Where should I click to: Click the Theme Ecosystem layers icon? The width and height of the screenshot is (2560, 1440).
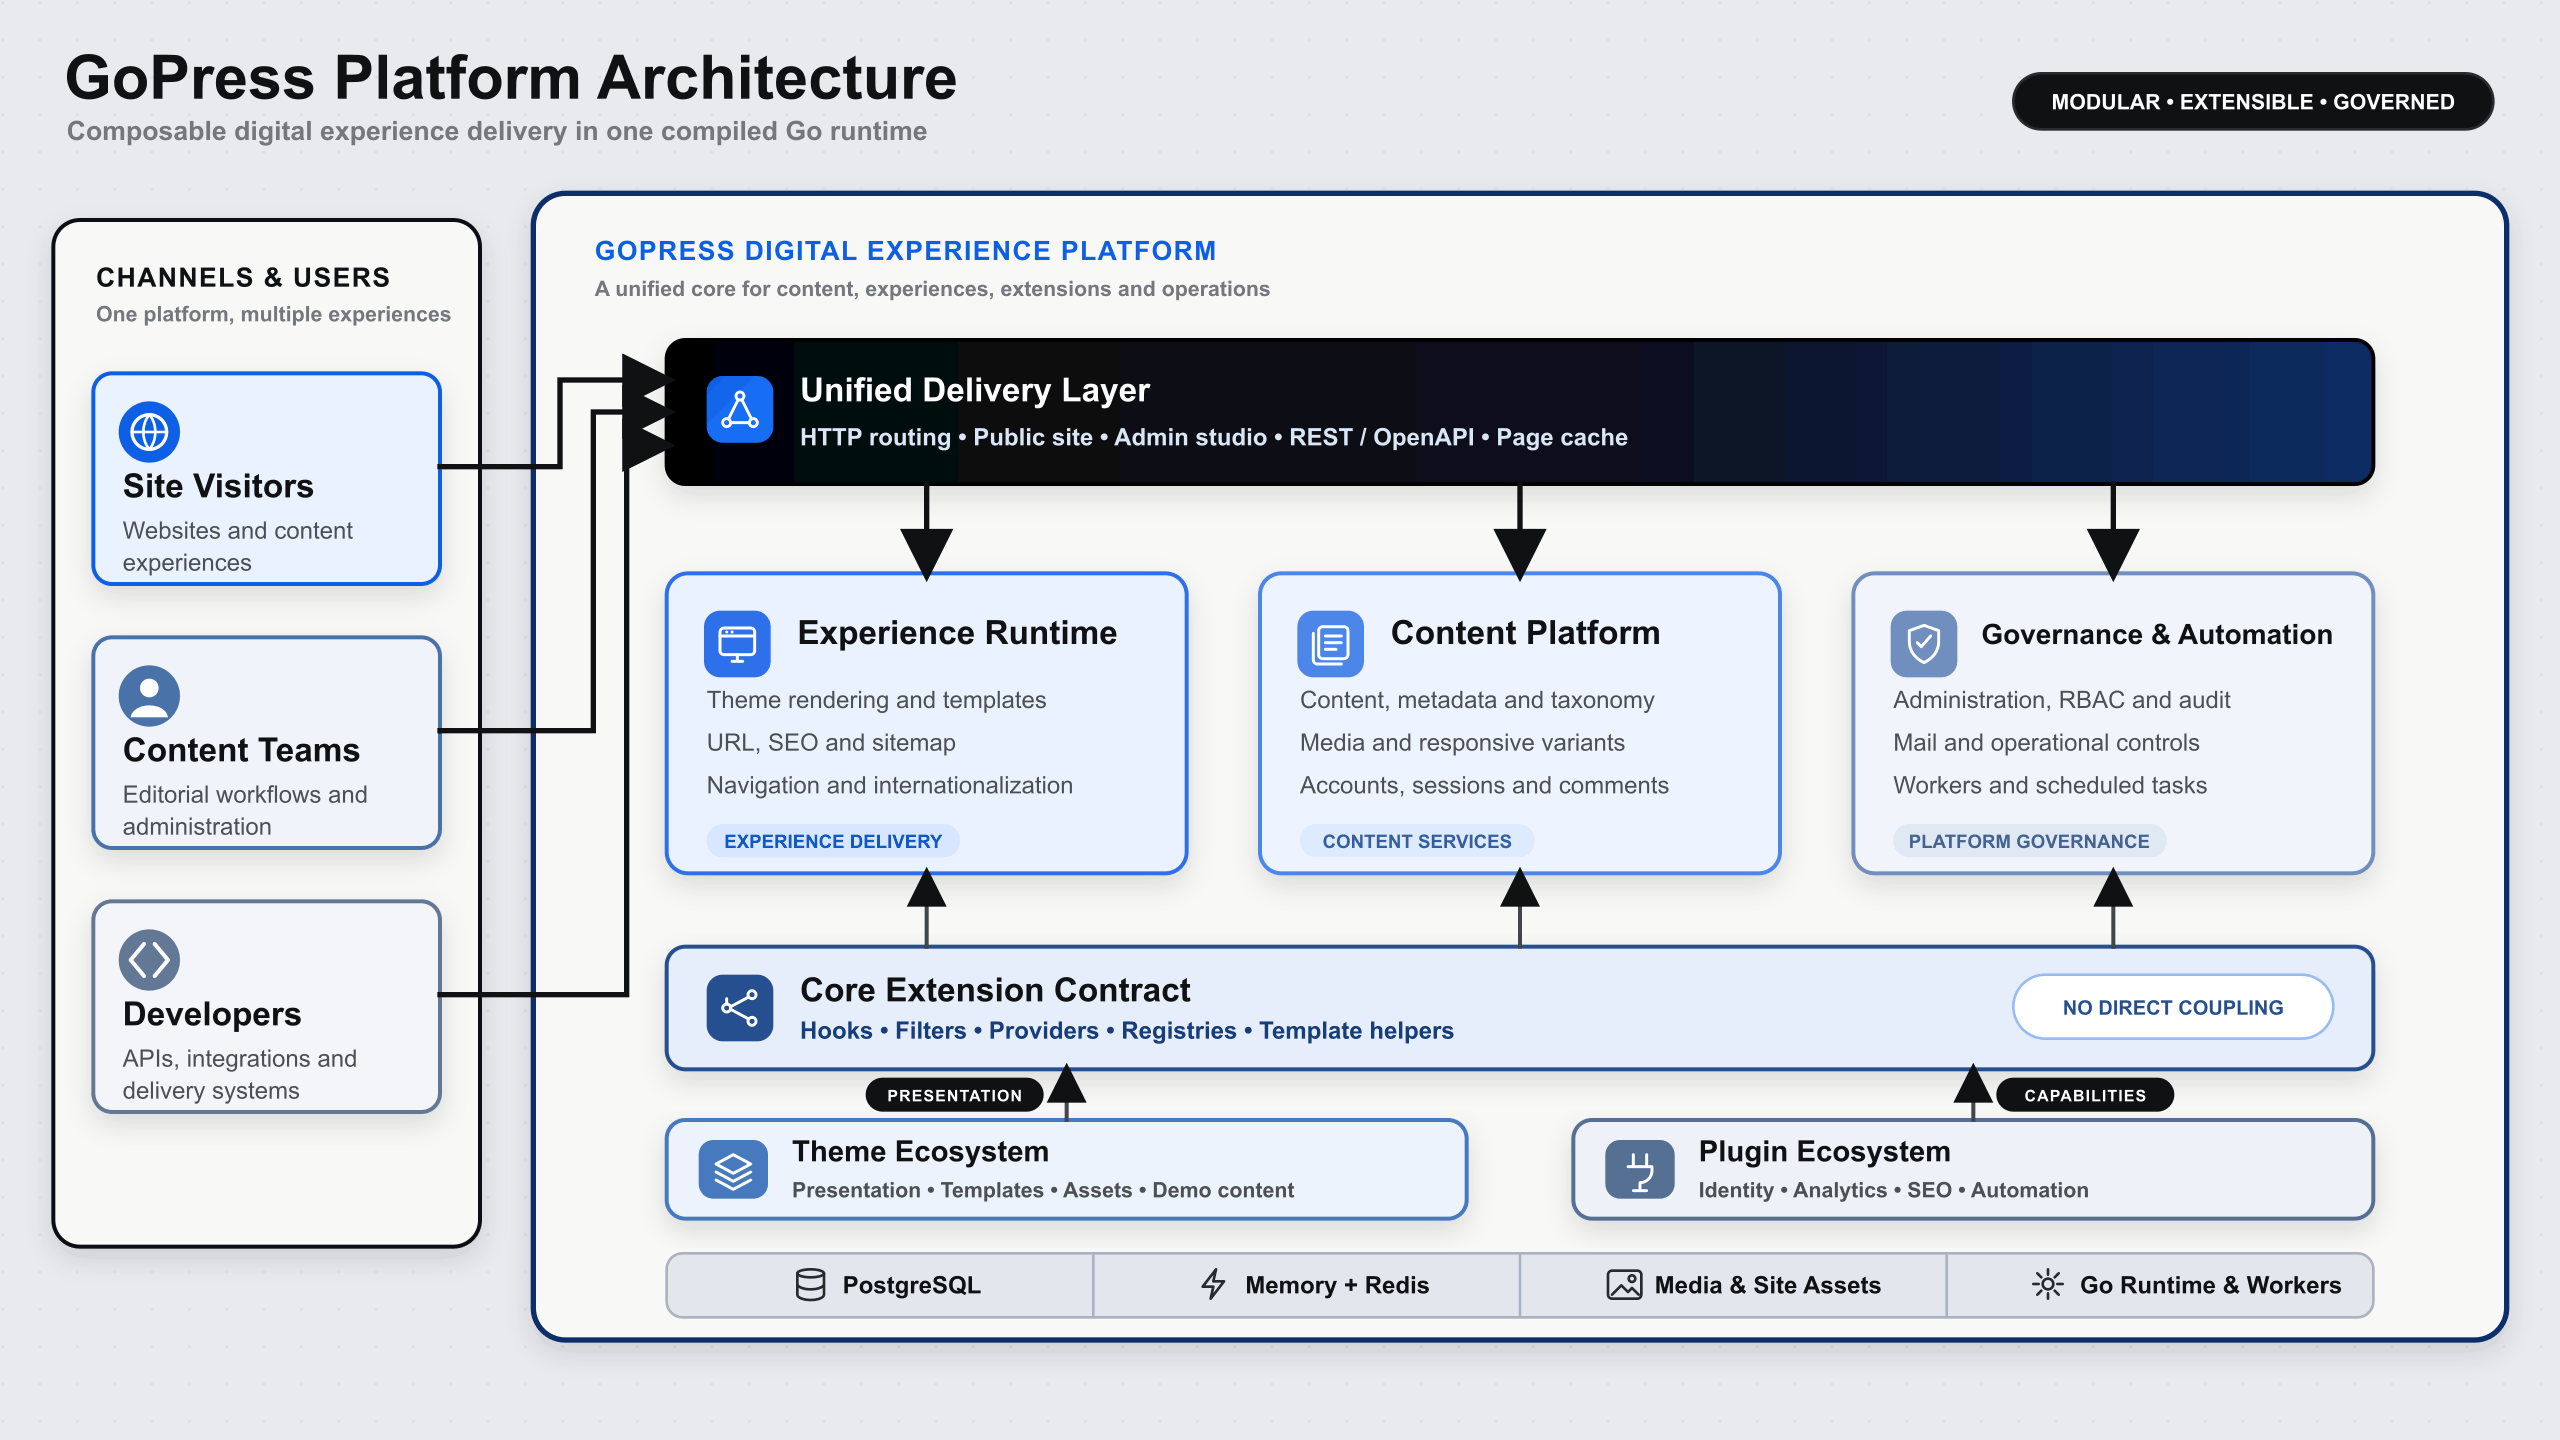tap(733, 1169)
